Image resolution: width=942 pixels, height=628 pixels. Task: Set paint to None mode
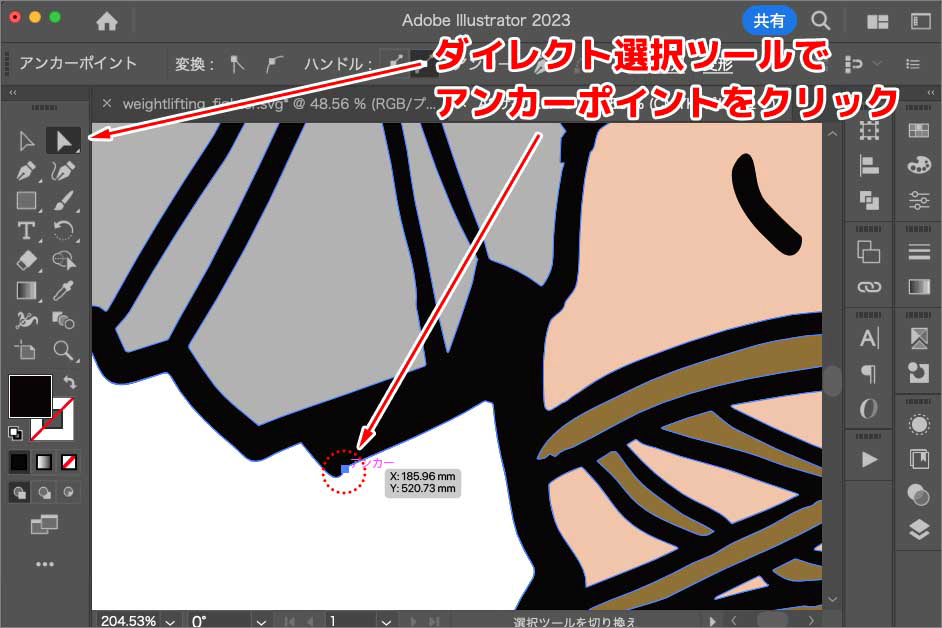[x=69, y=462]
